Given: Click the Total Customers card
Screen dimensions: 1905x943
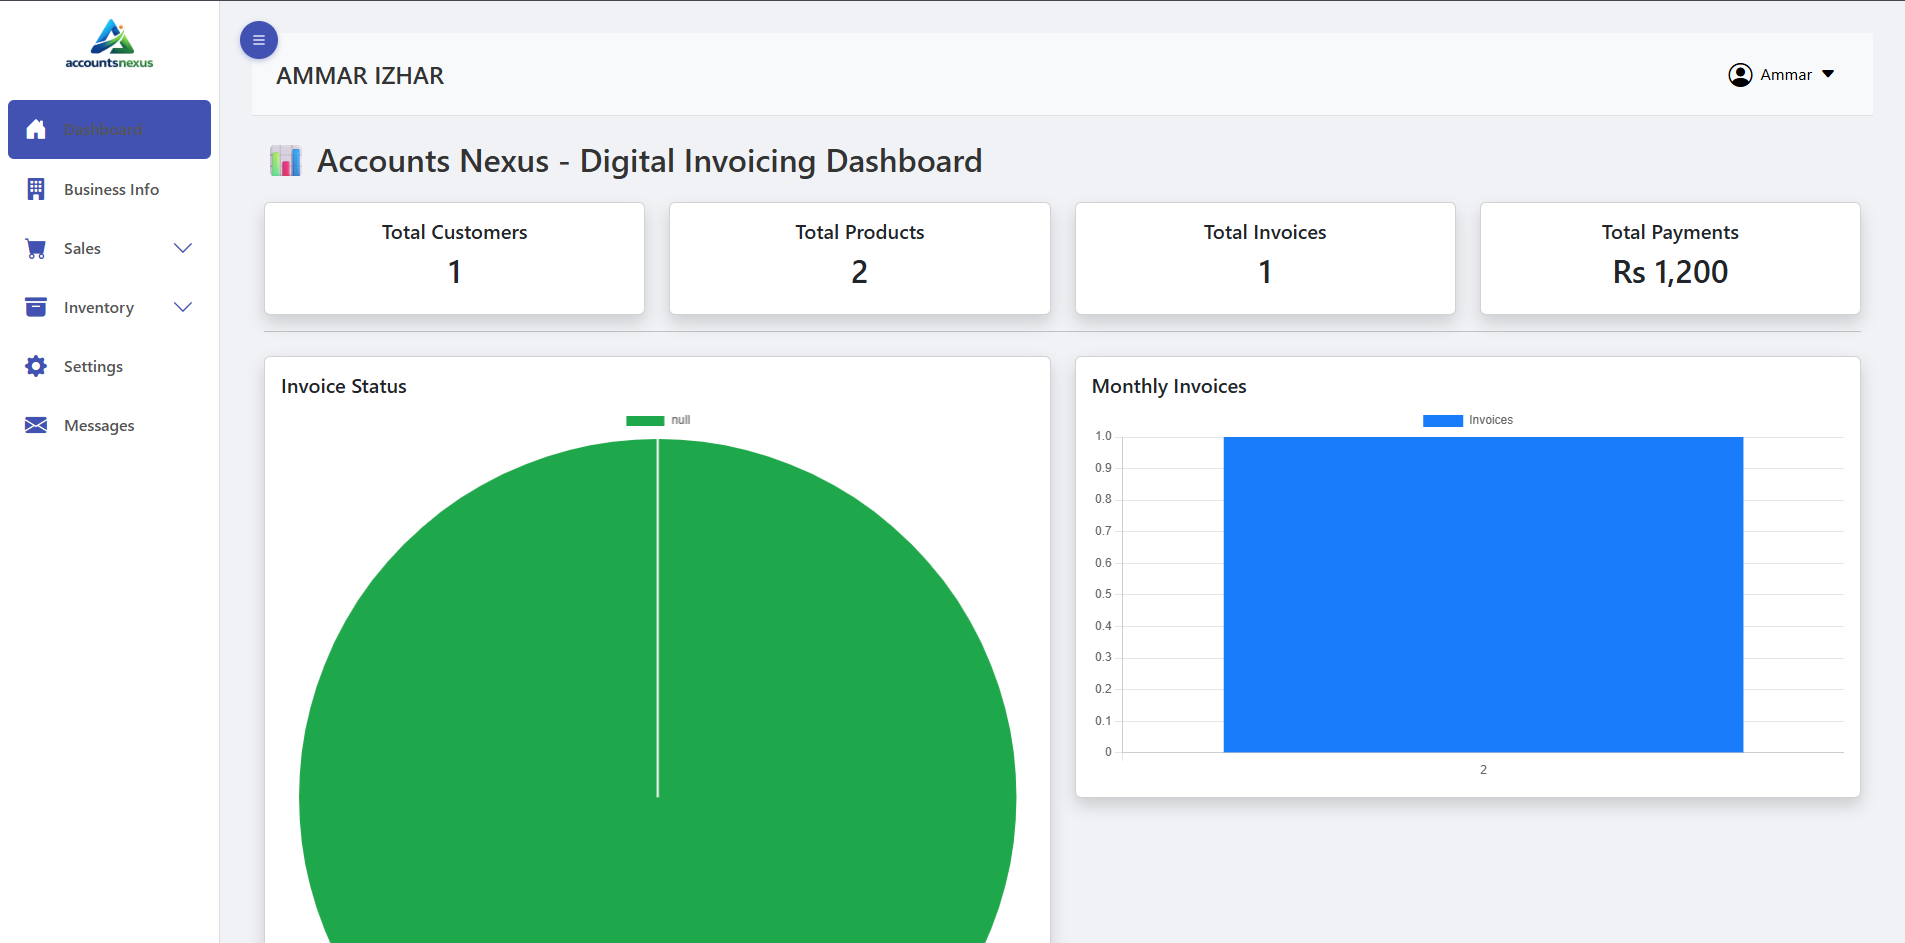Looking at the screenshot, I should 455,258.
